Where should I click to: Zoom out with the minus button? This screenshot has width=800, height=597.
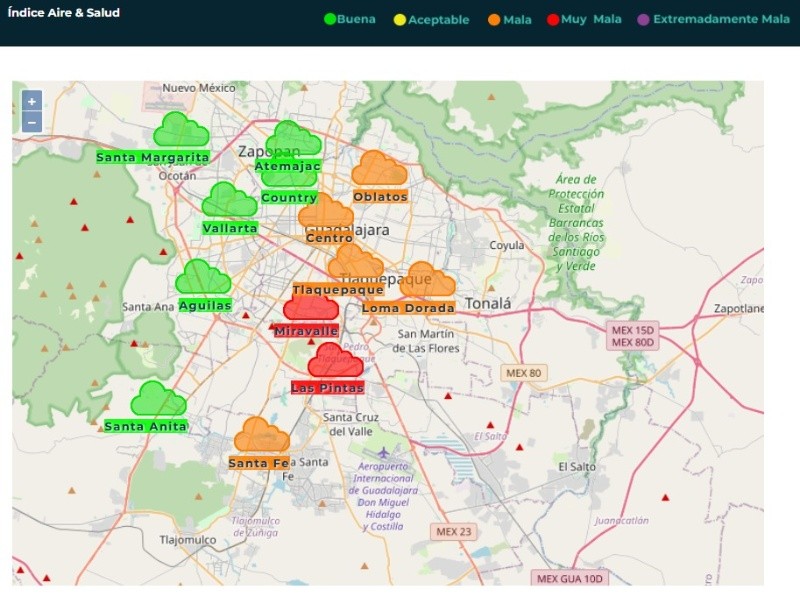click(x=32, y=122)
